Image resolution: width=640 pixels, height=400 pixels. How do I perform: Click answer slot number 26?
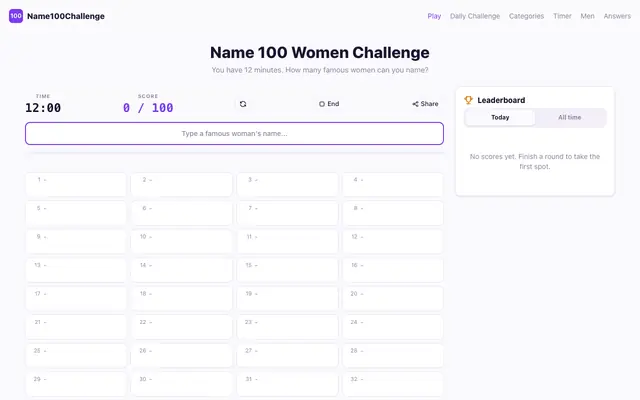182,356
